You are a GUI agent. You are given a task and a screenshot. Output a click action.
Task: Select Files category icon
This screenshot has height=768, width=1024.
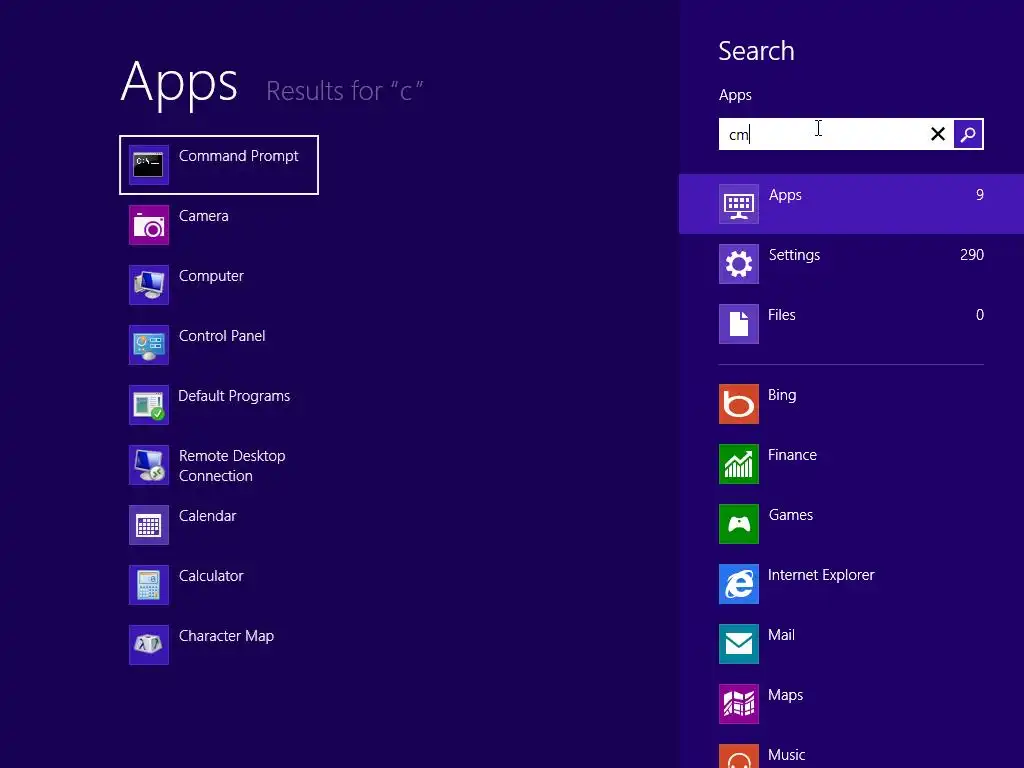tap(739, 324)
